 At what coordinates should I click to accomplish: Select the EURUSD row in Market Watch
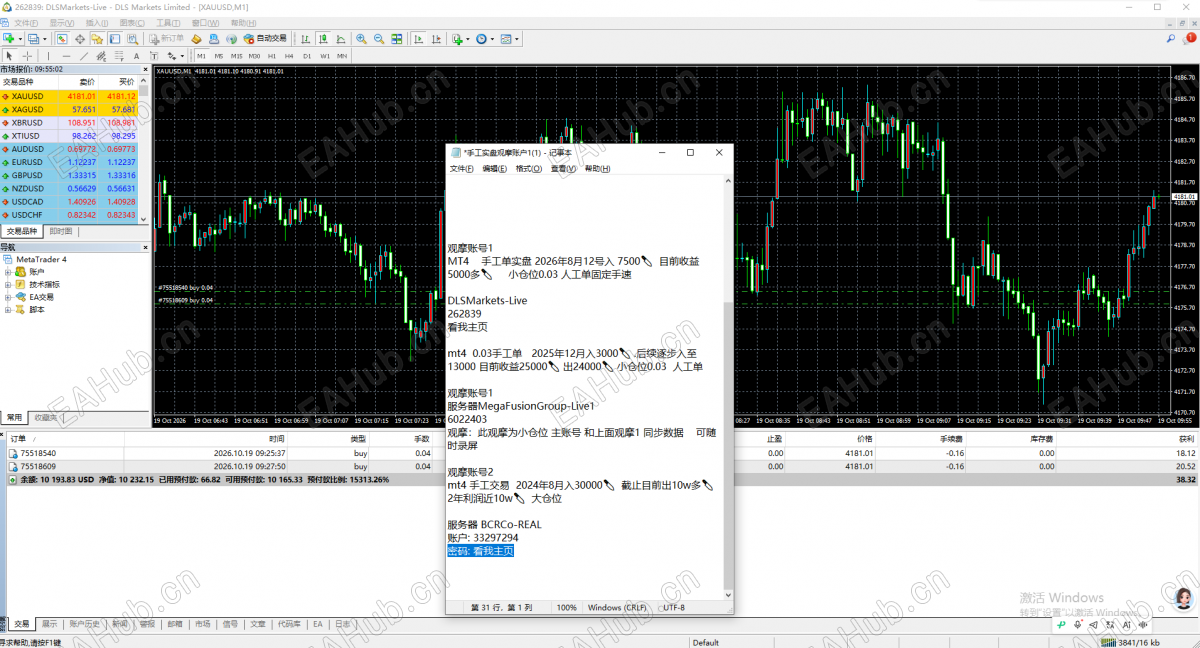click(69, 162)
